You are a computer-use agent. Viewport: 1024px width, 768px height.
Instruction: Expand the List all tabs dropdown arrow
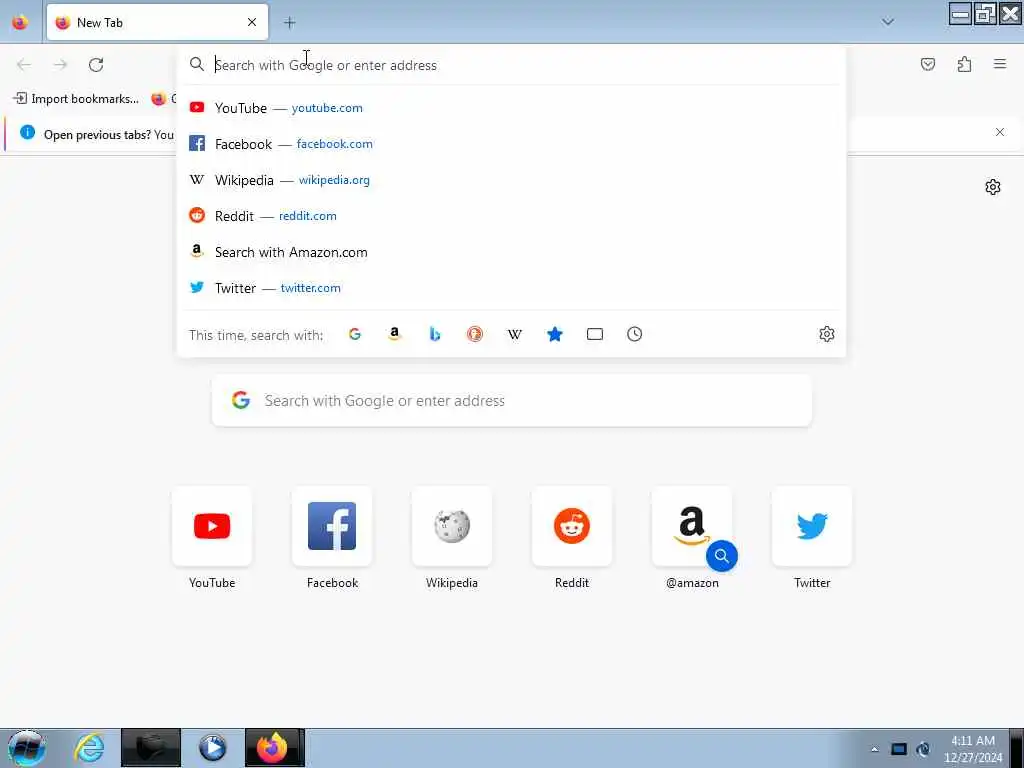point(888,22)
